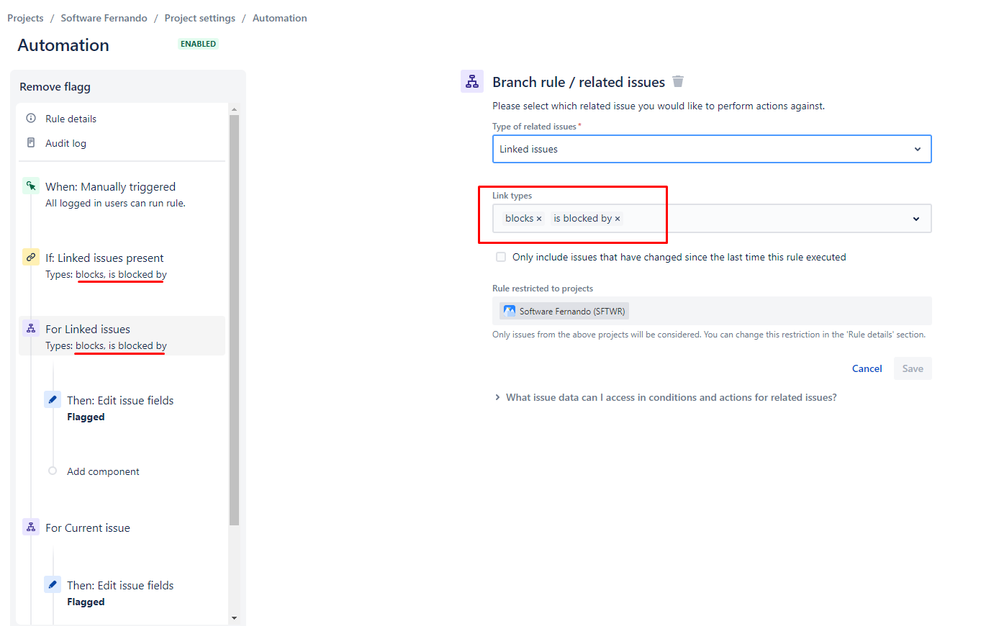
Task: Click pencil icon of first Edit issue fields
Action: (x=52, y=400)
